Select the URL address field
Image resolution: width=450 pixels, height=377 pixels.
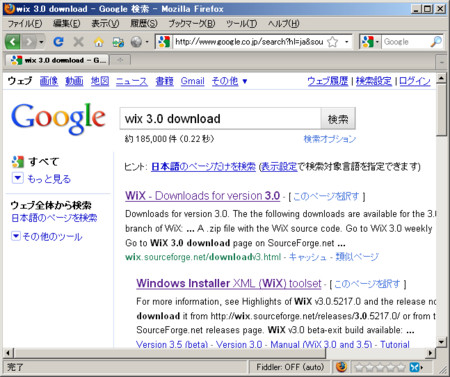[x=249, y=42]
